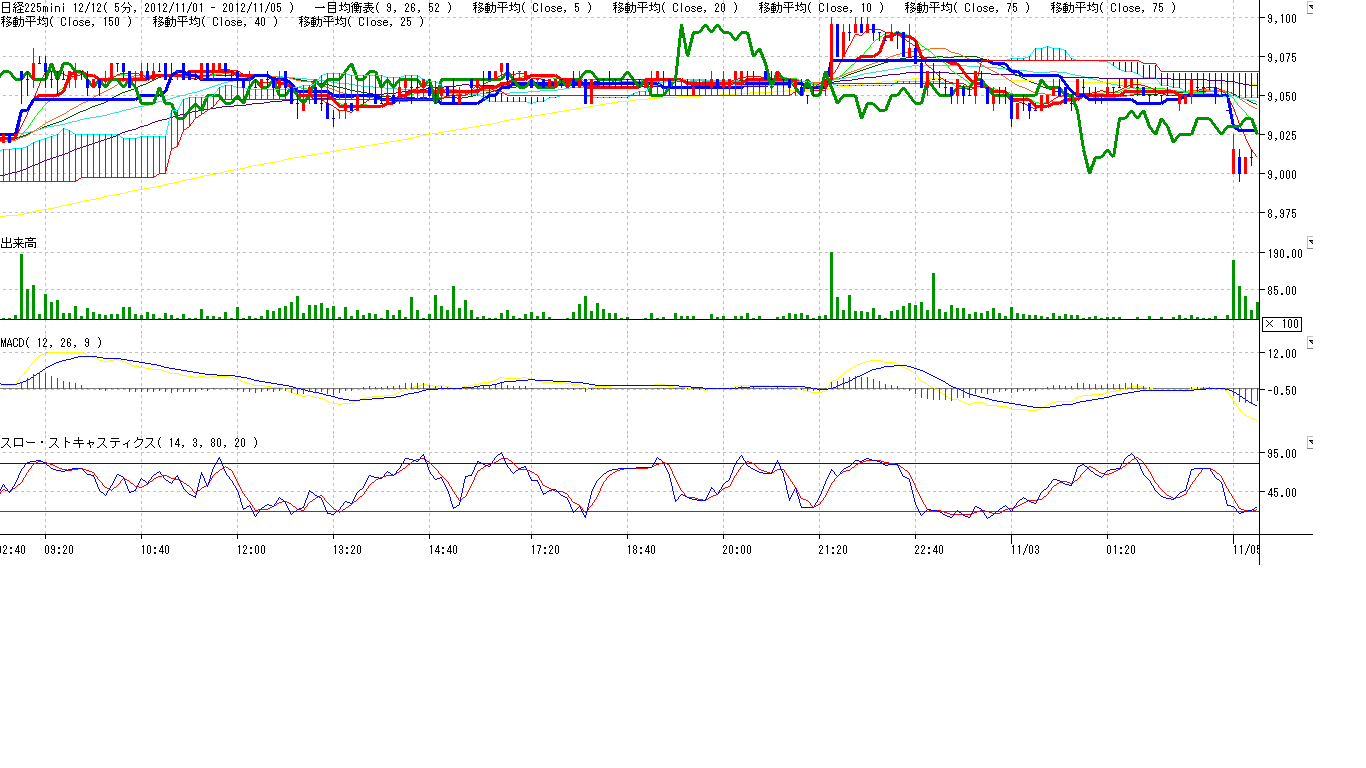Image resolution: width=1366 pixels, height=768 pixels.
Task: Select the 11/03 date marker on time axis
Action: [1024, 549]
